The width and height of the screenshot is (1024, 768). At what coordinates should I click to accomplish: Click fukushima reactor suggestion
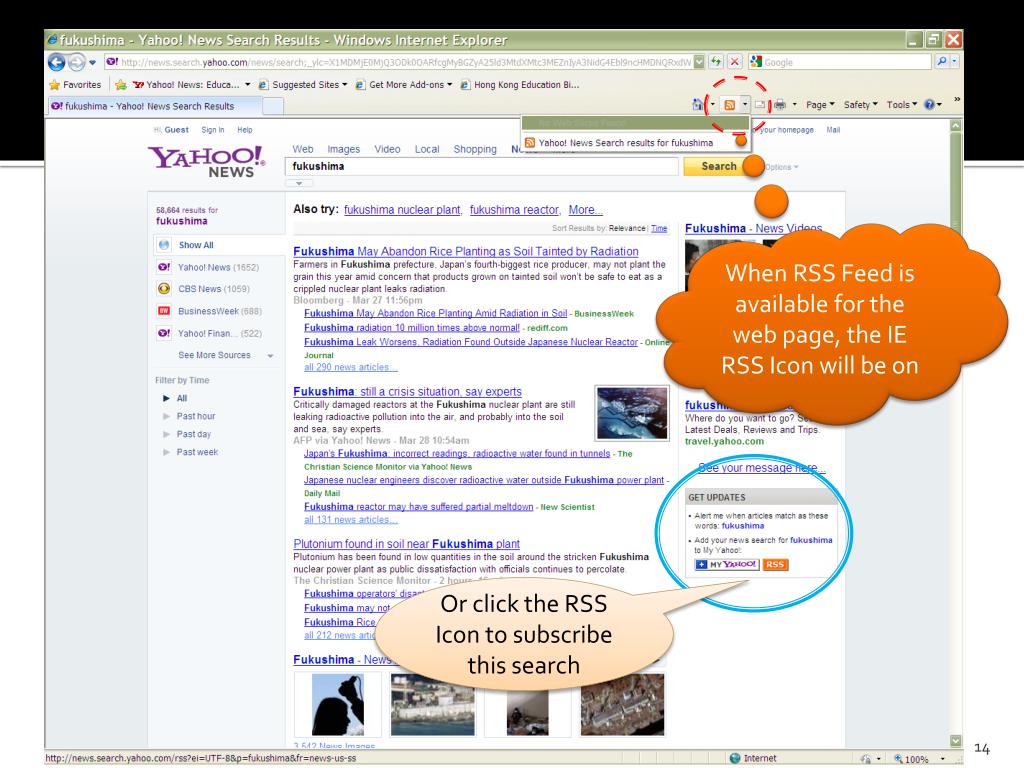click(x=514, y=210)
